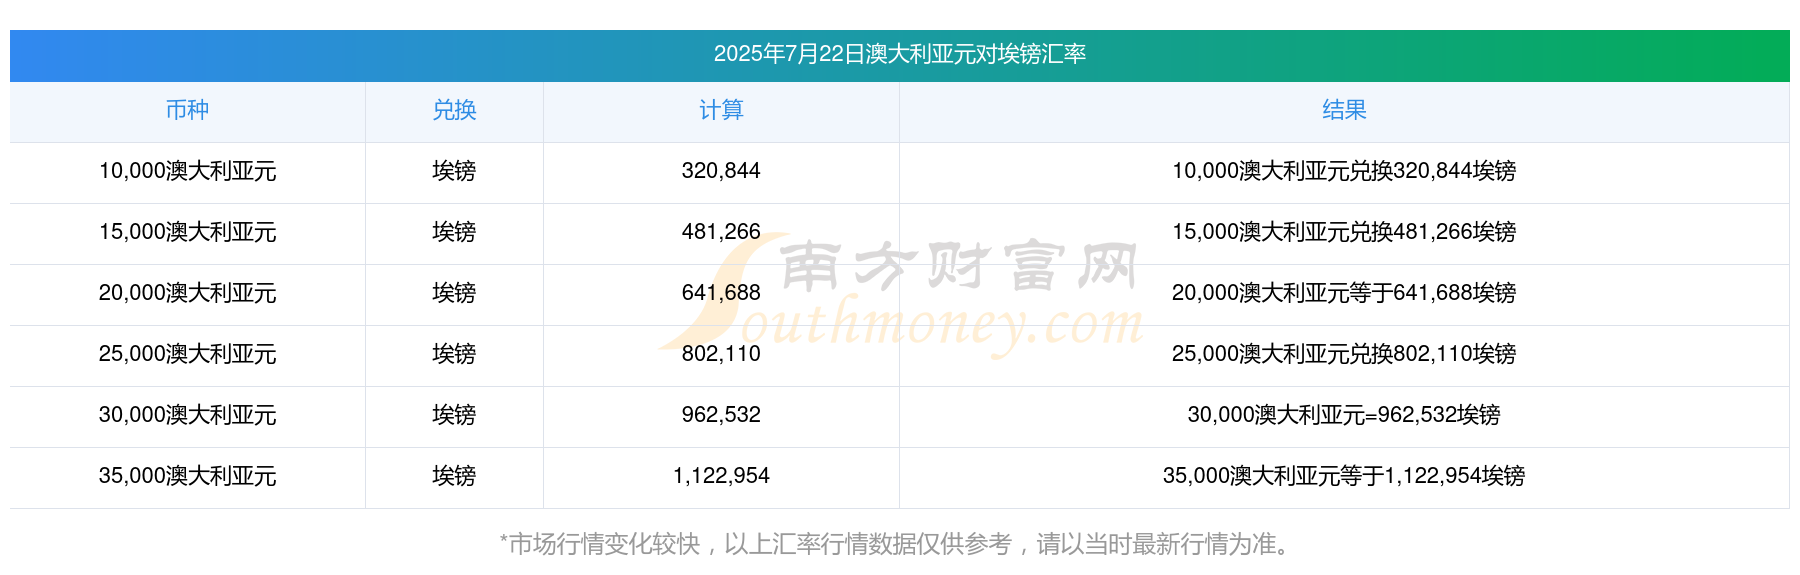Select the 35,000澳大利亚元 cell
Viewport: 1800px width, 575px height.
187,476
